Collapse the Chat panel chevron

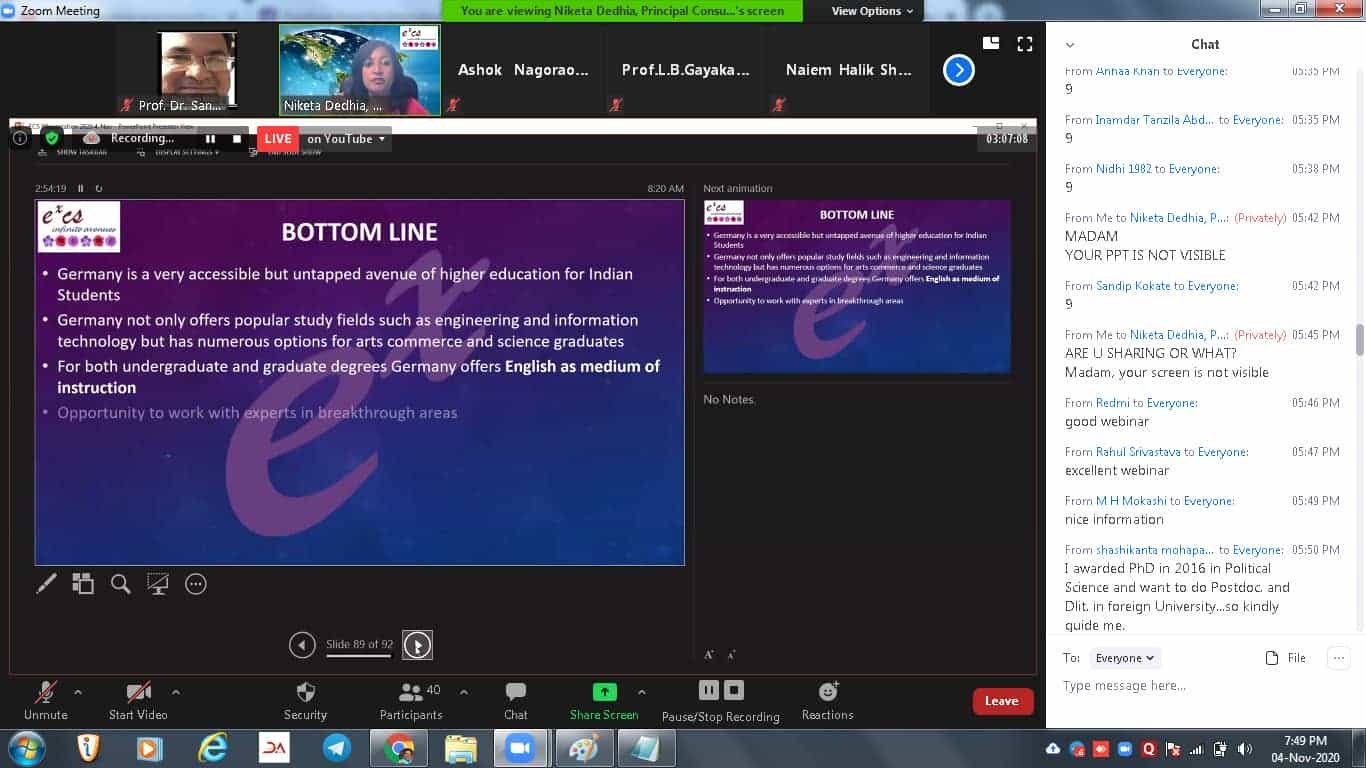[x=1070, y=45]
